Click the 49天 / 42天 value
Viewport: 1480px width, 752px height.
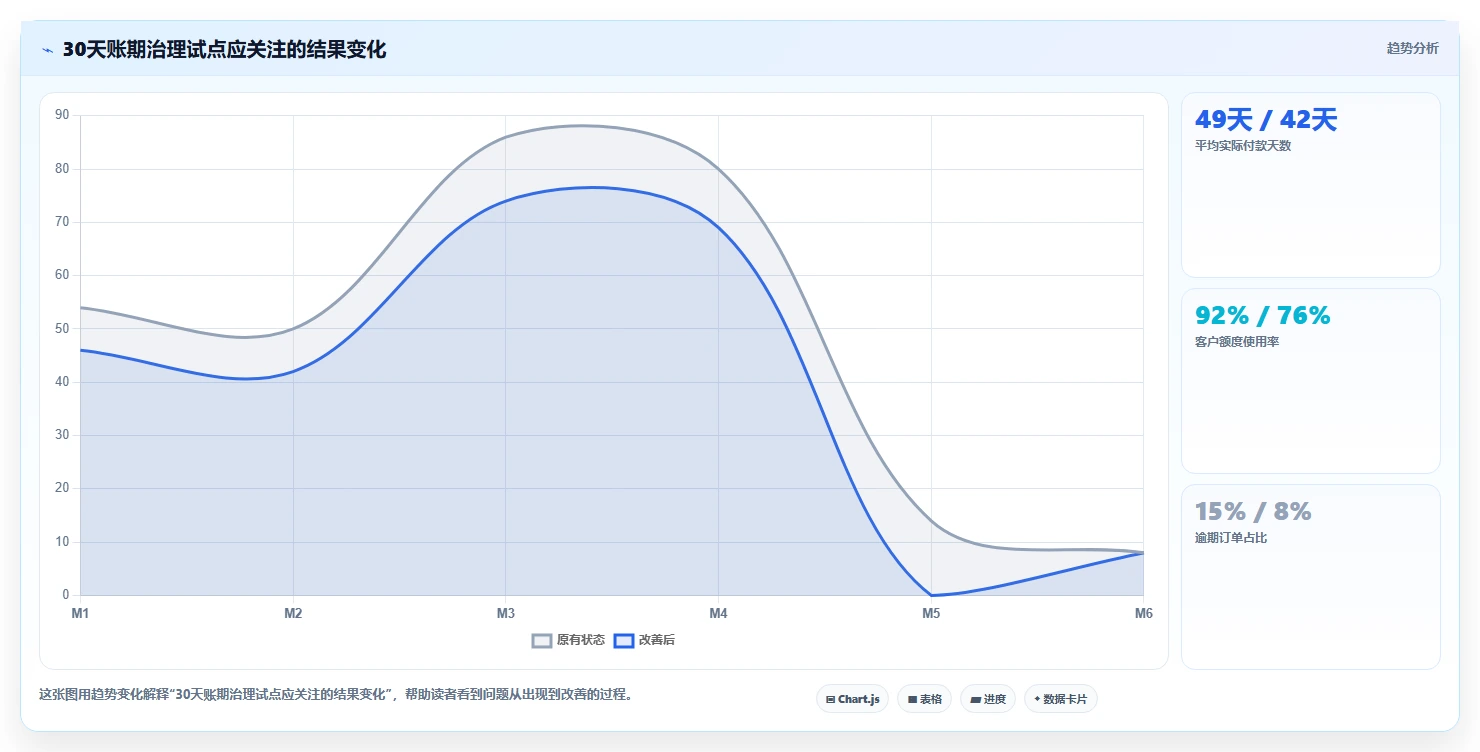tap(1265, 120)
